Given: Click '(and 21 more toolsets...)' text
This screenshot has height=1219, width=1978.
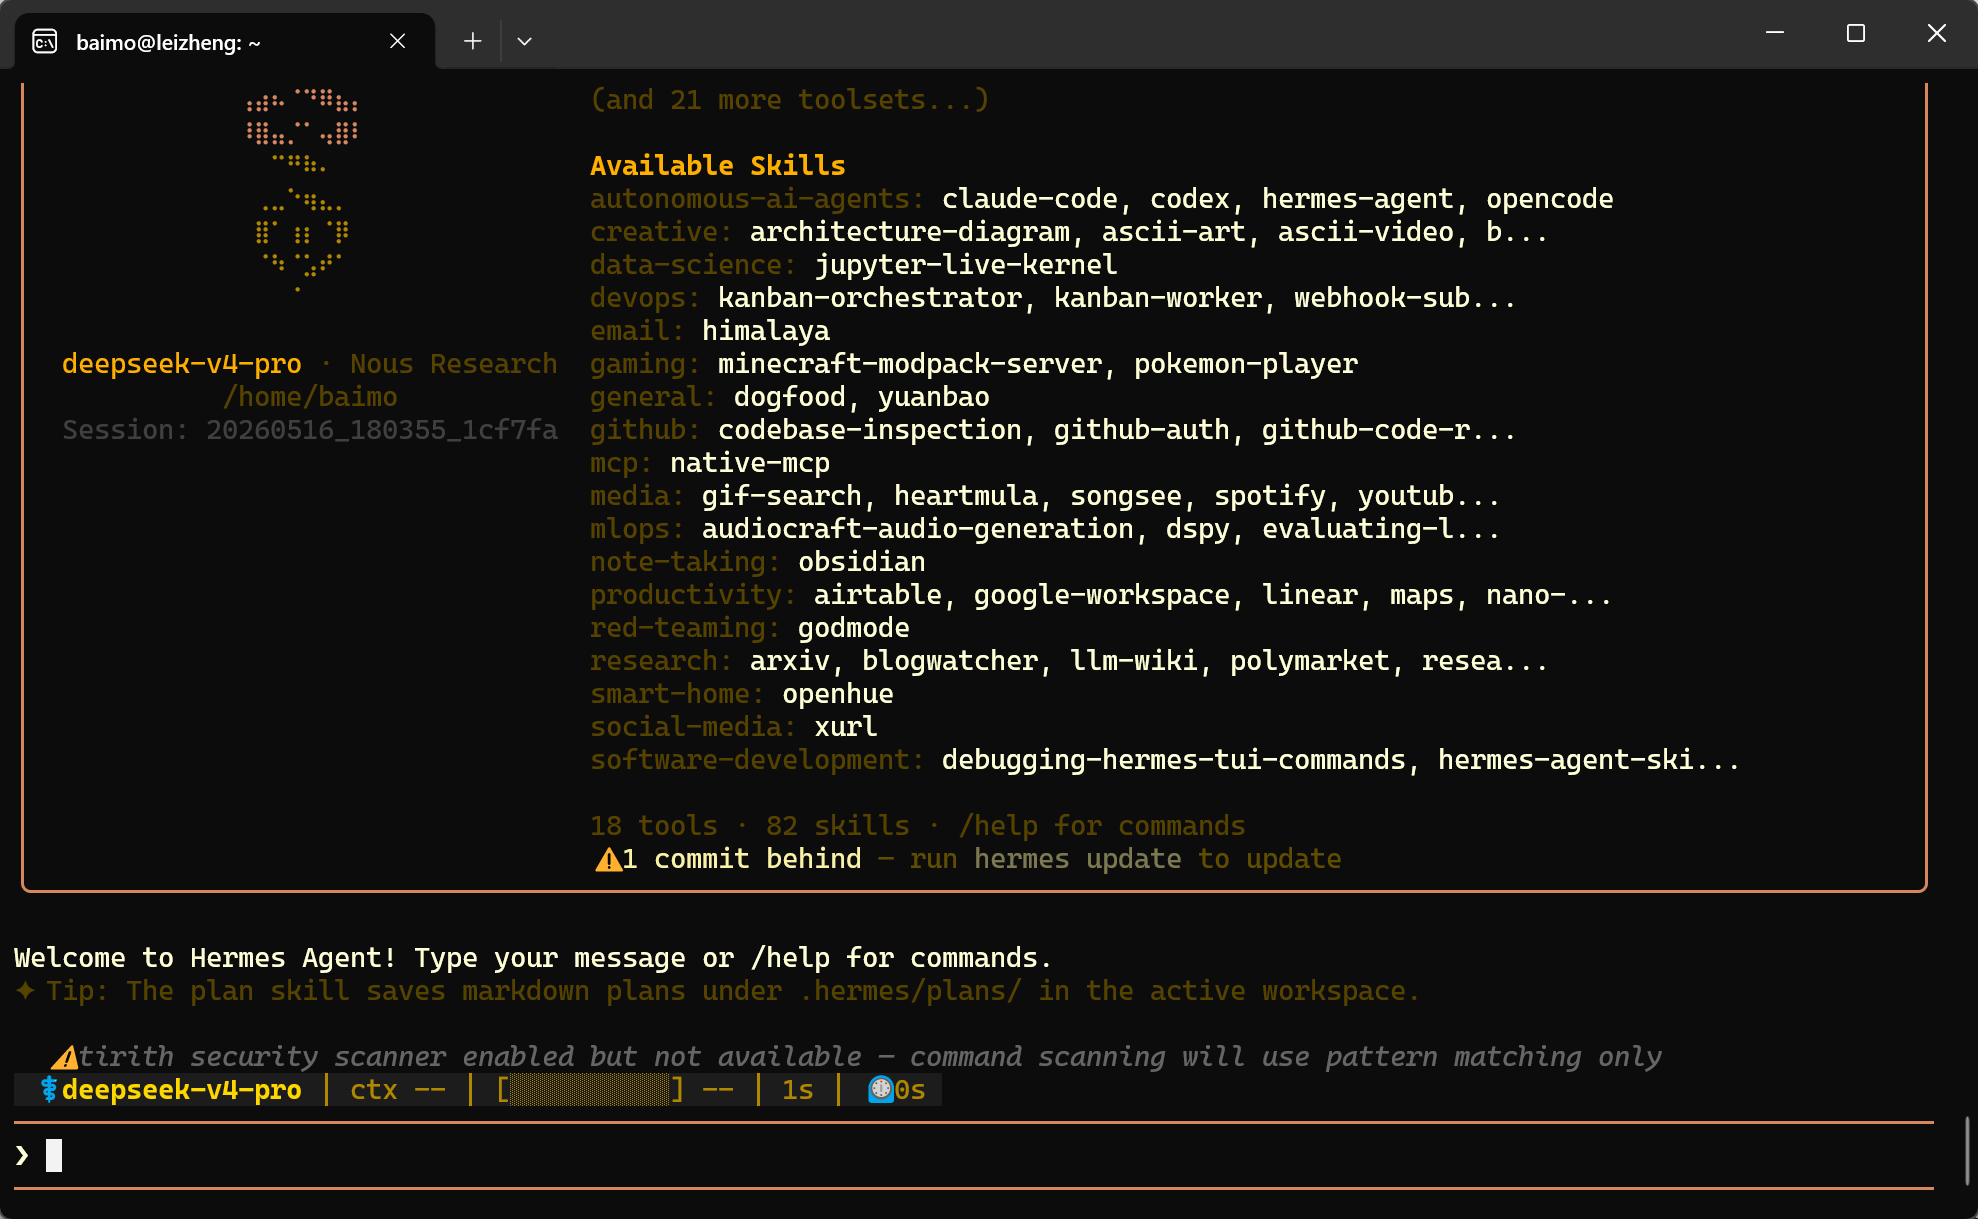Looking at the screenshot, I should tap(790, 100).
